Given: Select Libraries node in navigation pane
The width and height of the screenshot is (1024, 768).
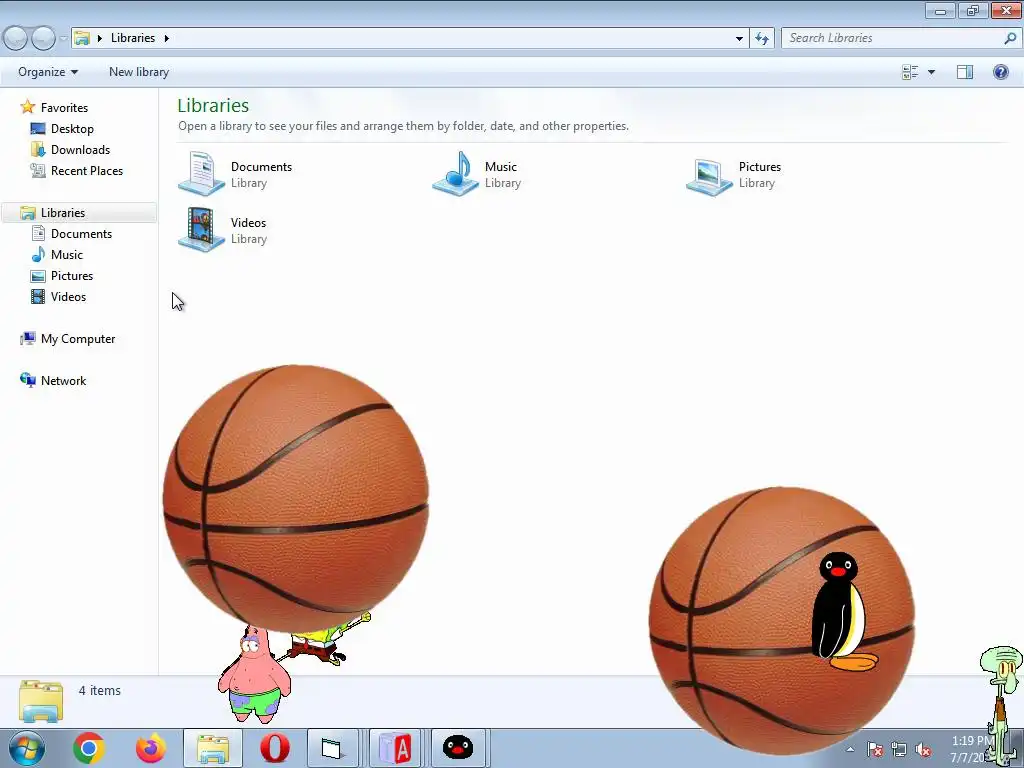Looking at the screenshot, I should 63,213.
